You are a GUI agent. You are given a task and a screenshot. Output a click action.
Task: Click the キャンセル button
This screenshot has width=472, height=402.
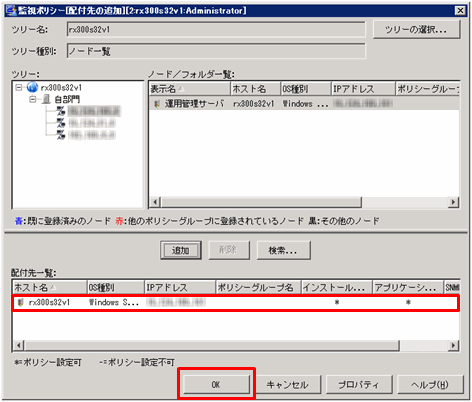point(287,385)
